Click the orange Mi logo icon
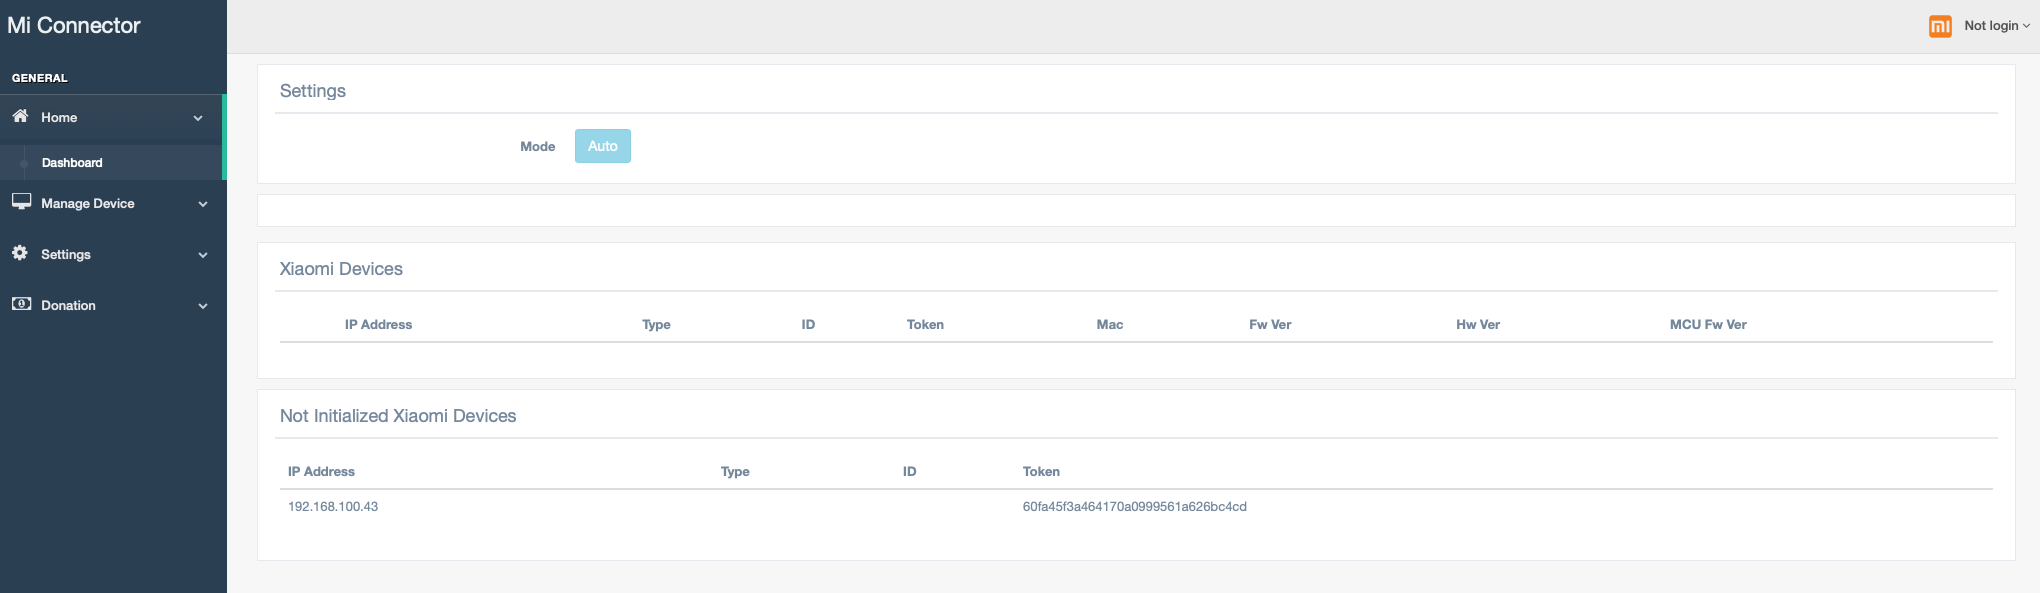The width and height of the screenshot is (2040, 593). [x=1940, y=26]
